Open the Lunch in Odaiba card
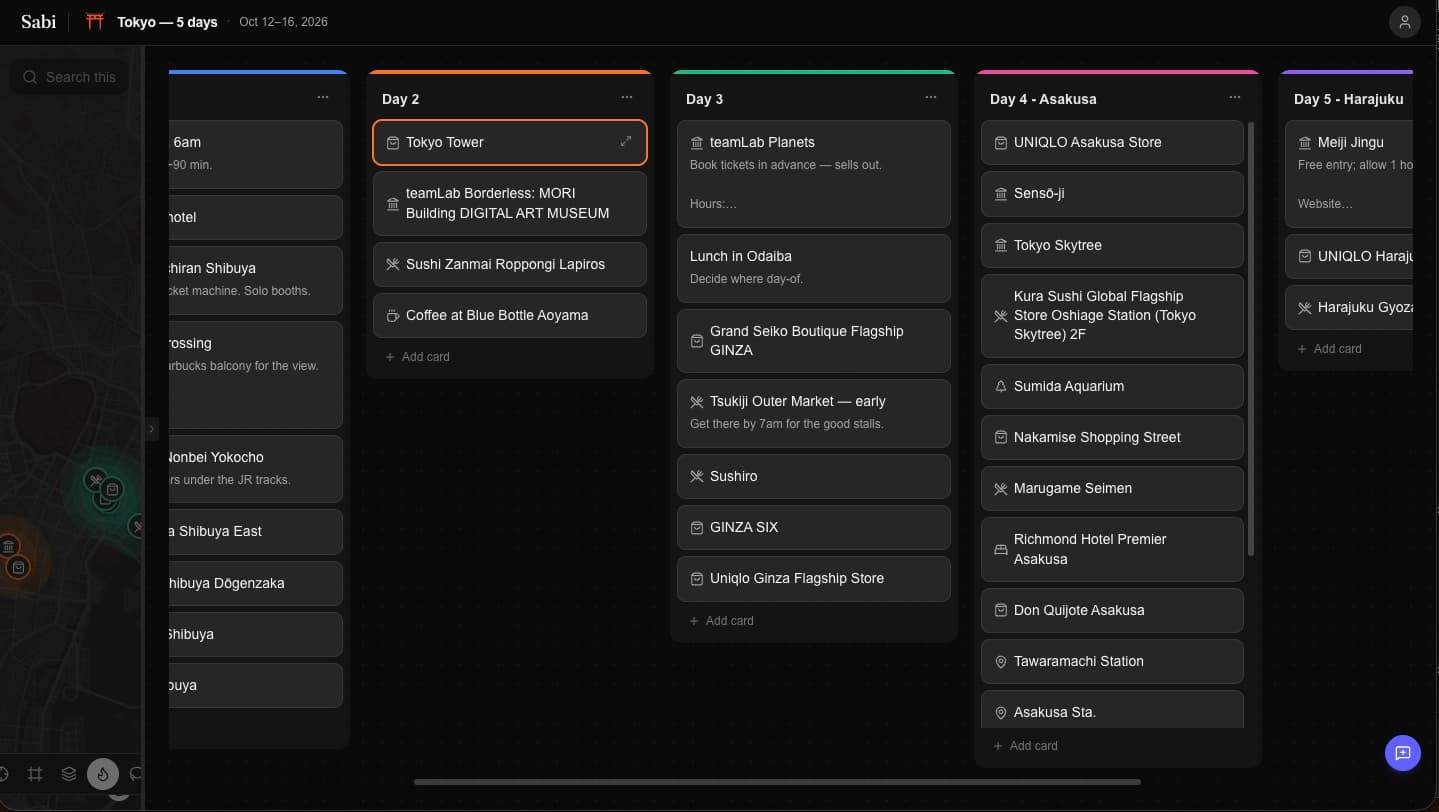Screen dimensions: 1439x812 [814, 268]
